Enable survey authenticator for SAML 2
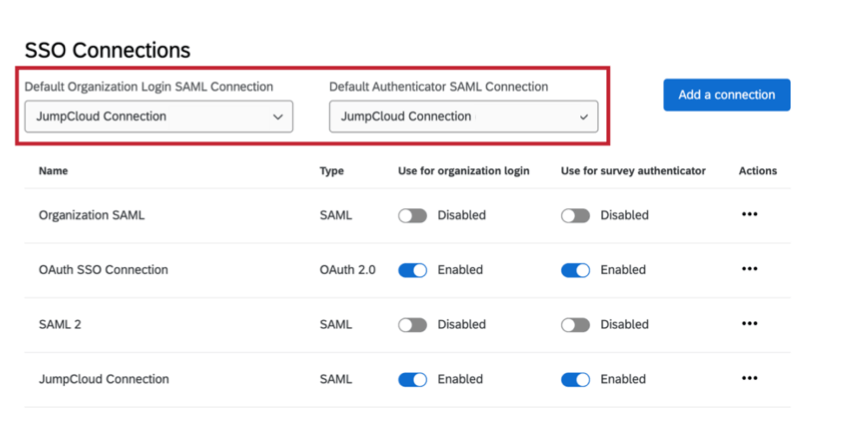Image resolution: width=850 pixels, height=425 pixels. point(575,325)
